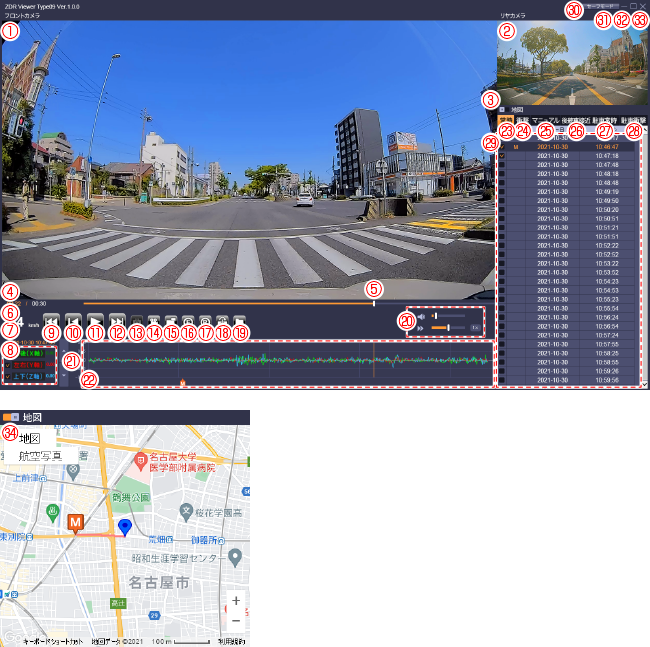Click the blue location pin on map

(125, 526)
